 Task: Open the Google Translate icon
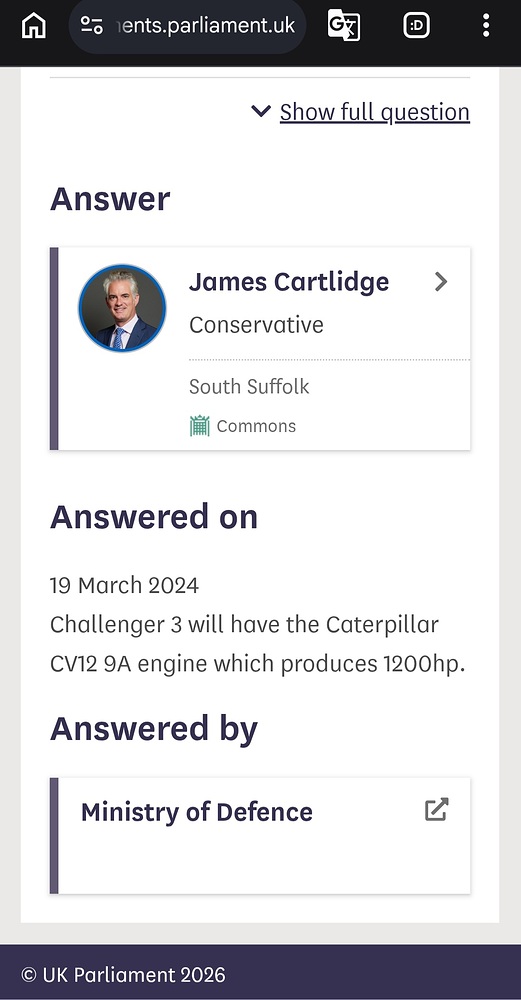[344, 26]
